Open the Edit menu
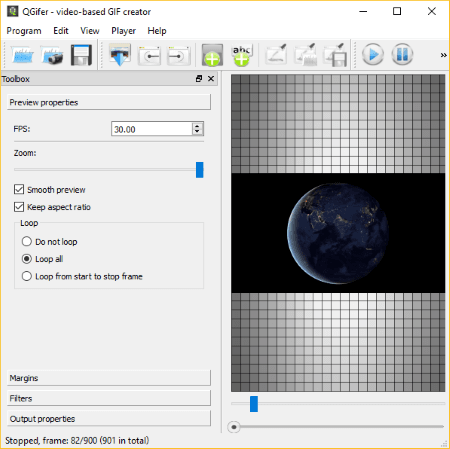The height and width of the screenshot is (449, 450). [x=61, y=31]
